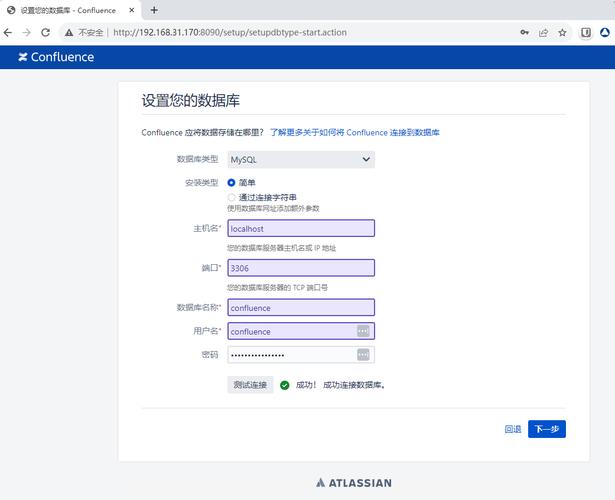This screenshot has height=500, width=615.
Task: Click the profile extension icon in toolbar
Action: point(605,33)
